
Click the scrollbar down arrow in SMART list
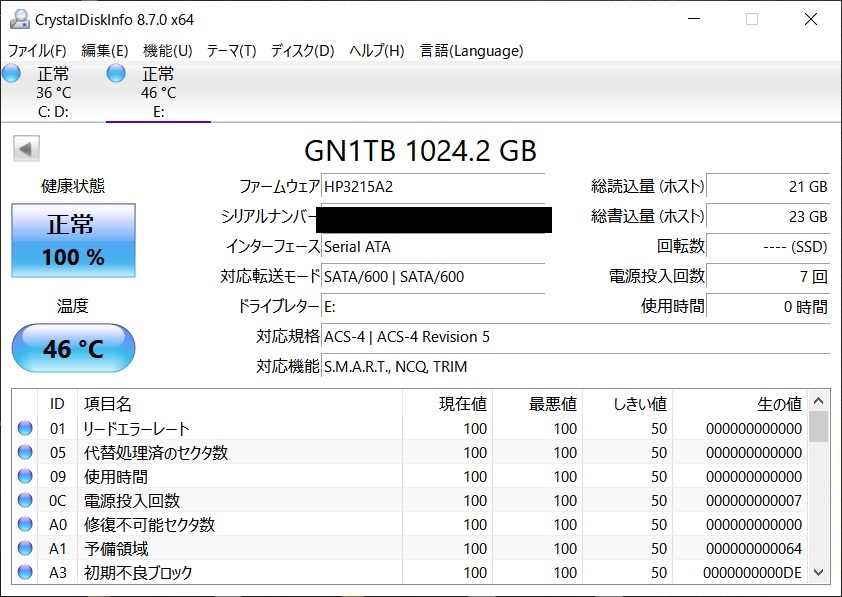pos(818,572)
